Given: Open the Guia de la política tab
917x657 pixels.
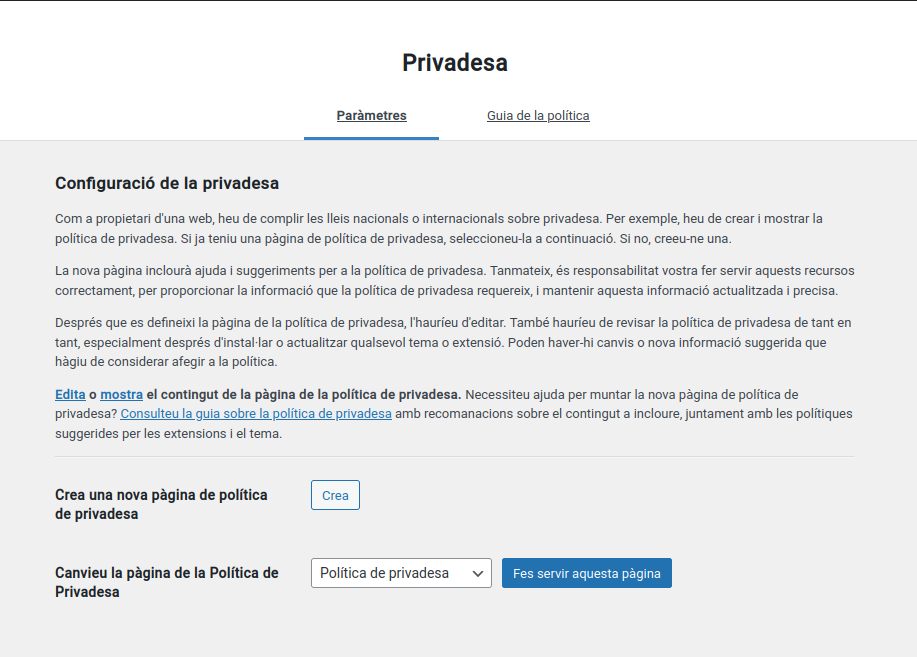Looking at the screenshot, I should (x=538, y=116).
